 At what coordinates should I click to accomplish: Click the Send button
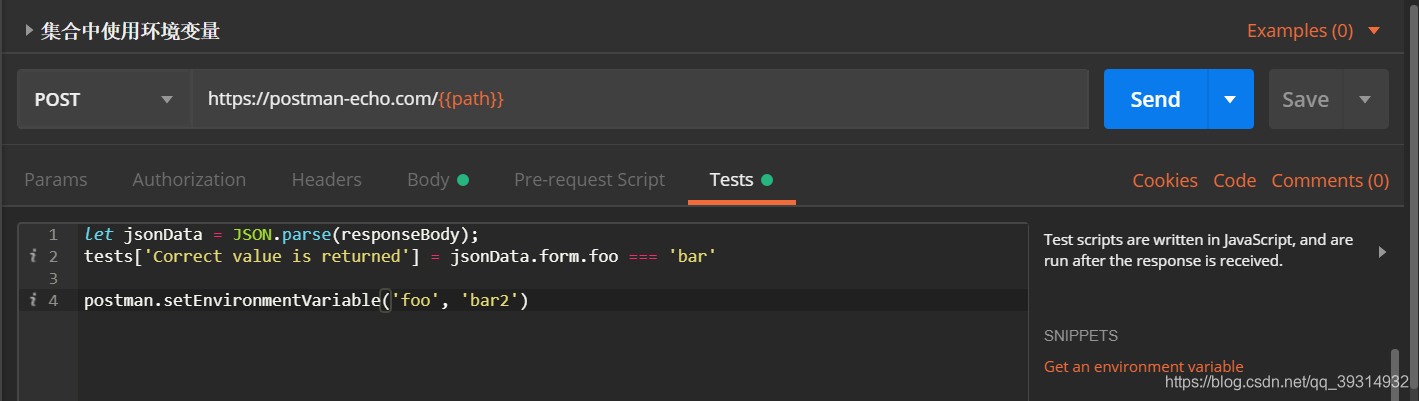pyautogui.click(x=1155, y=99)
